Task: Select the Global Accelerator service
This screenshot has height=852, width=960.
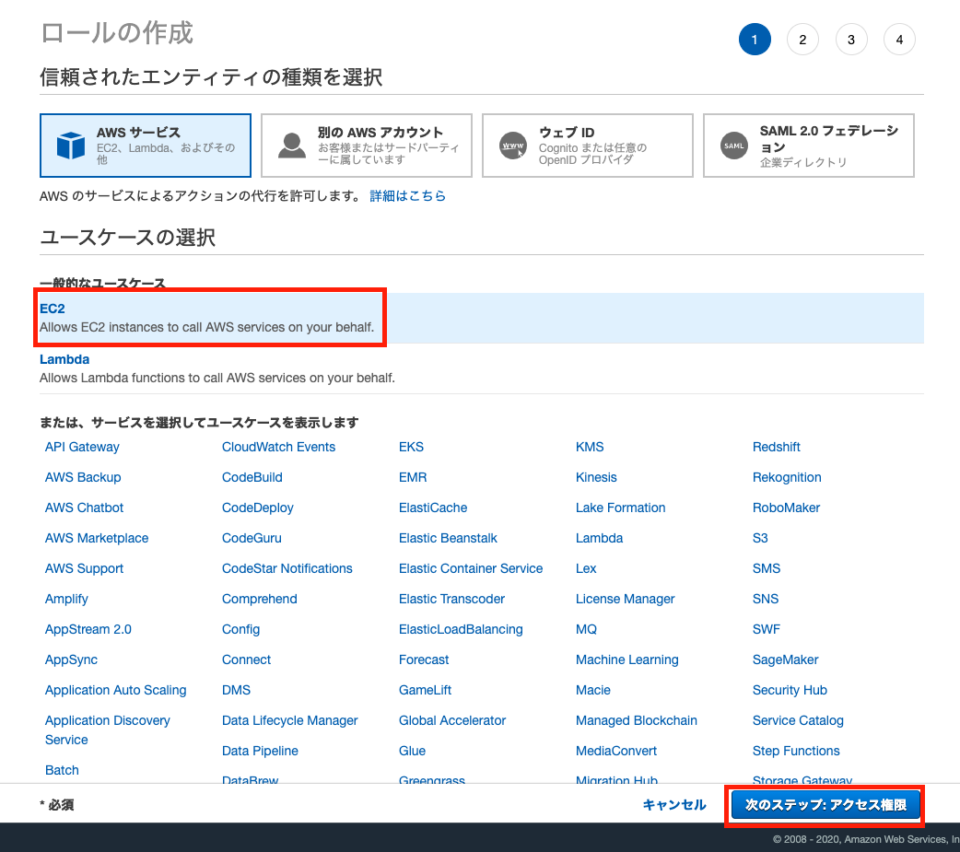Action: 452,720
